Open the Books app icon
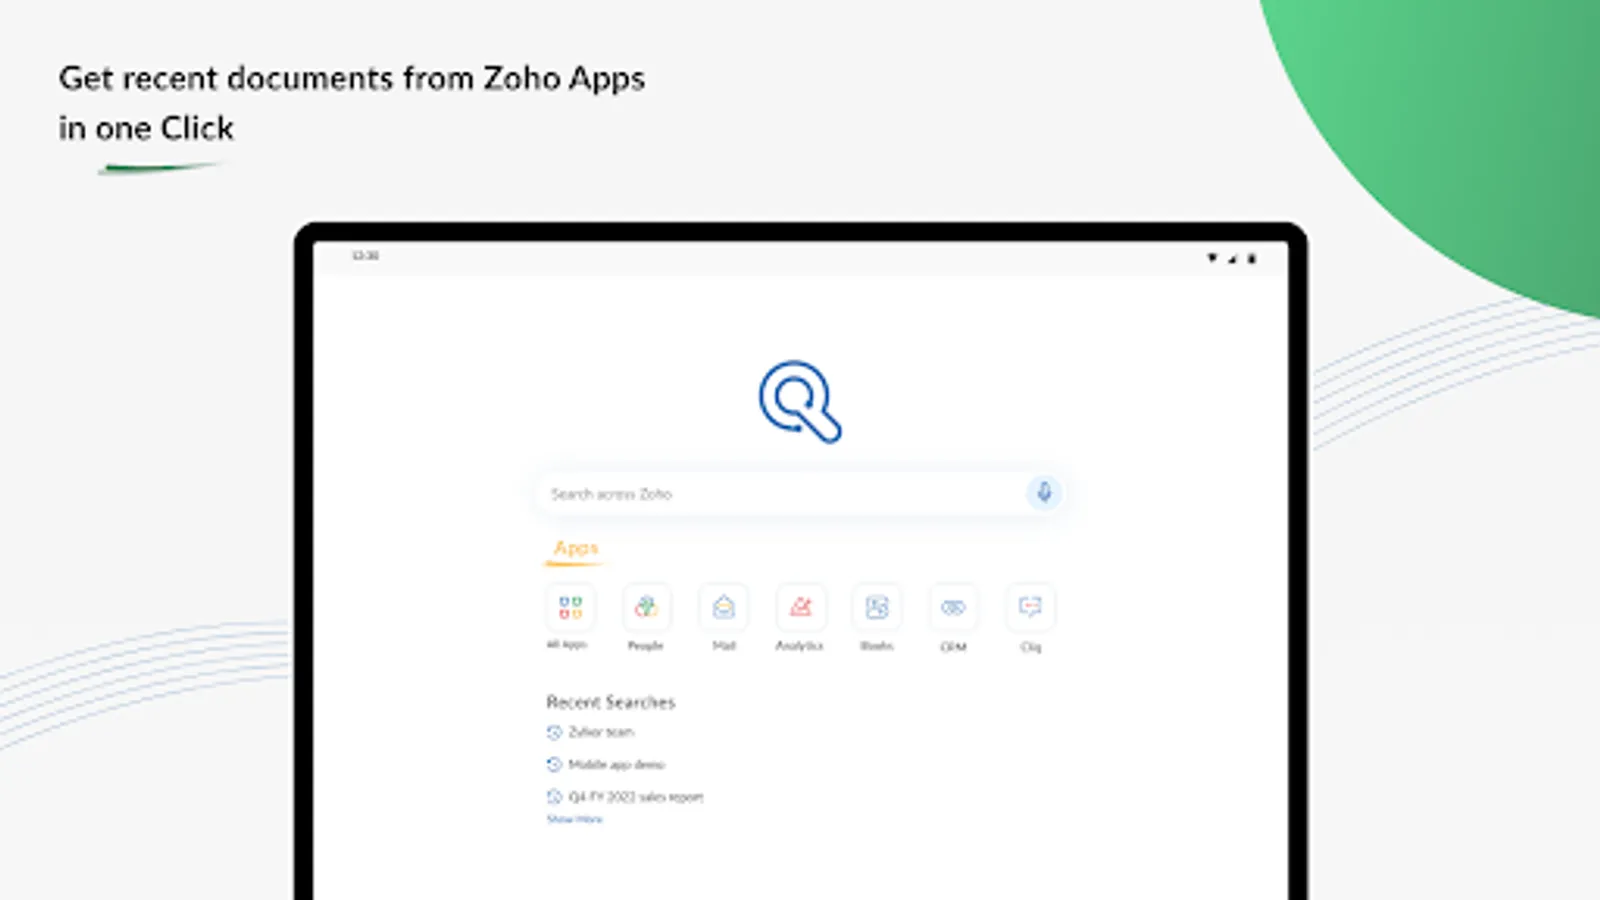This screenshot has width=1600, height=900. [877, 607]
